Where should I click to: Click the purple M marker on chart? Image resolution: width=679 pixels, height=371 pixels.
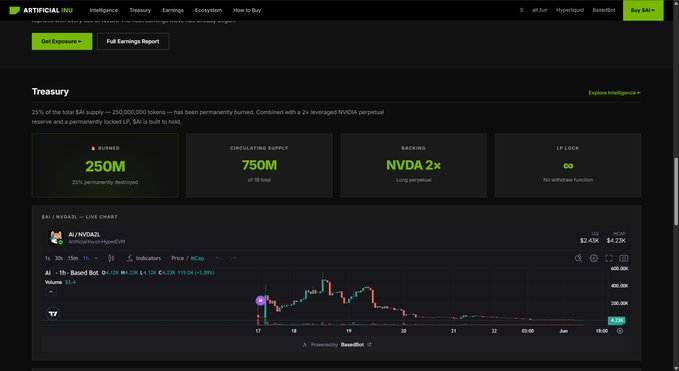coord(260,300)
